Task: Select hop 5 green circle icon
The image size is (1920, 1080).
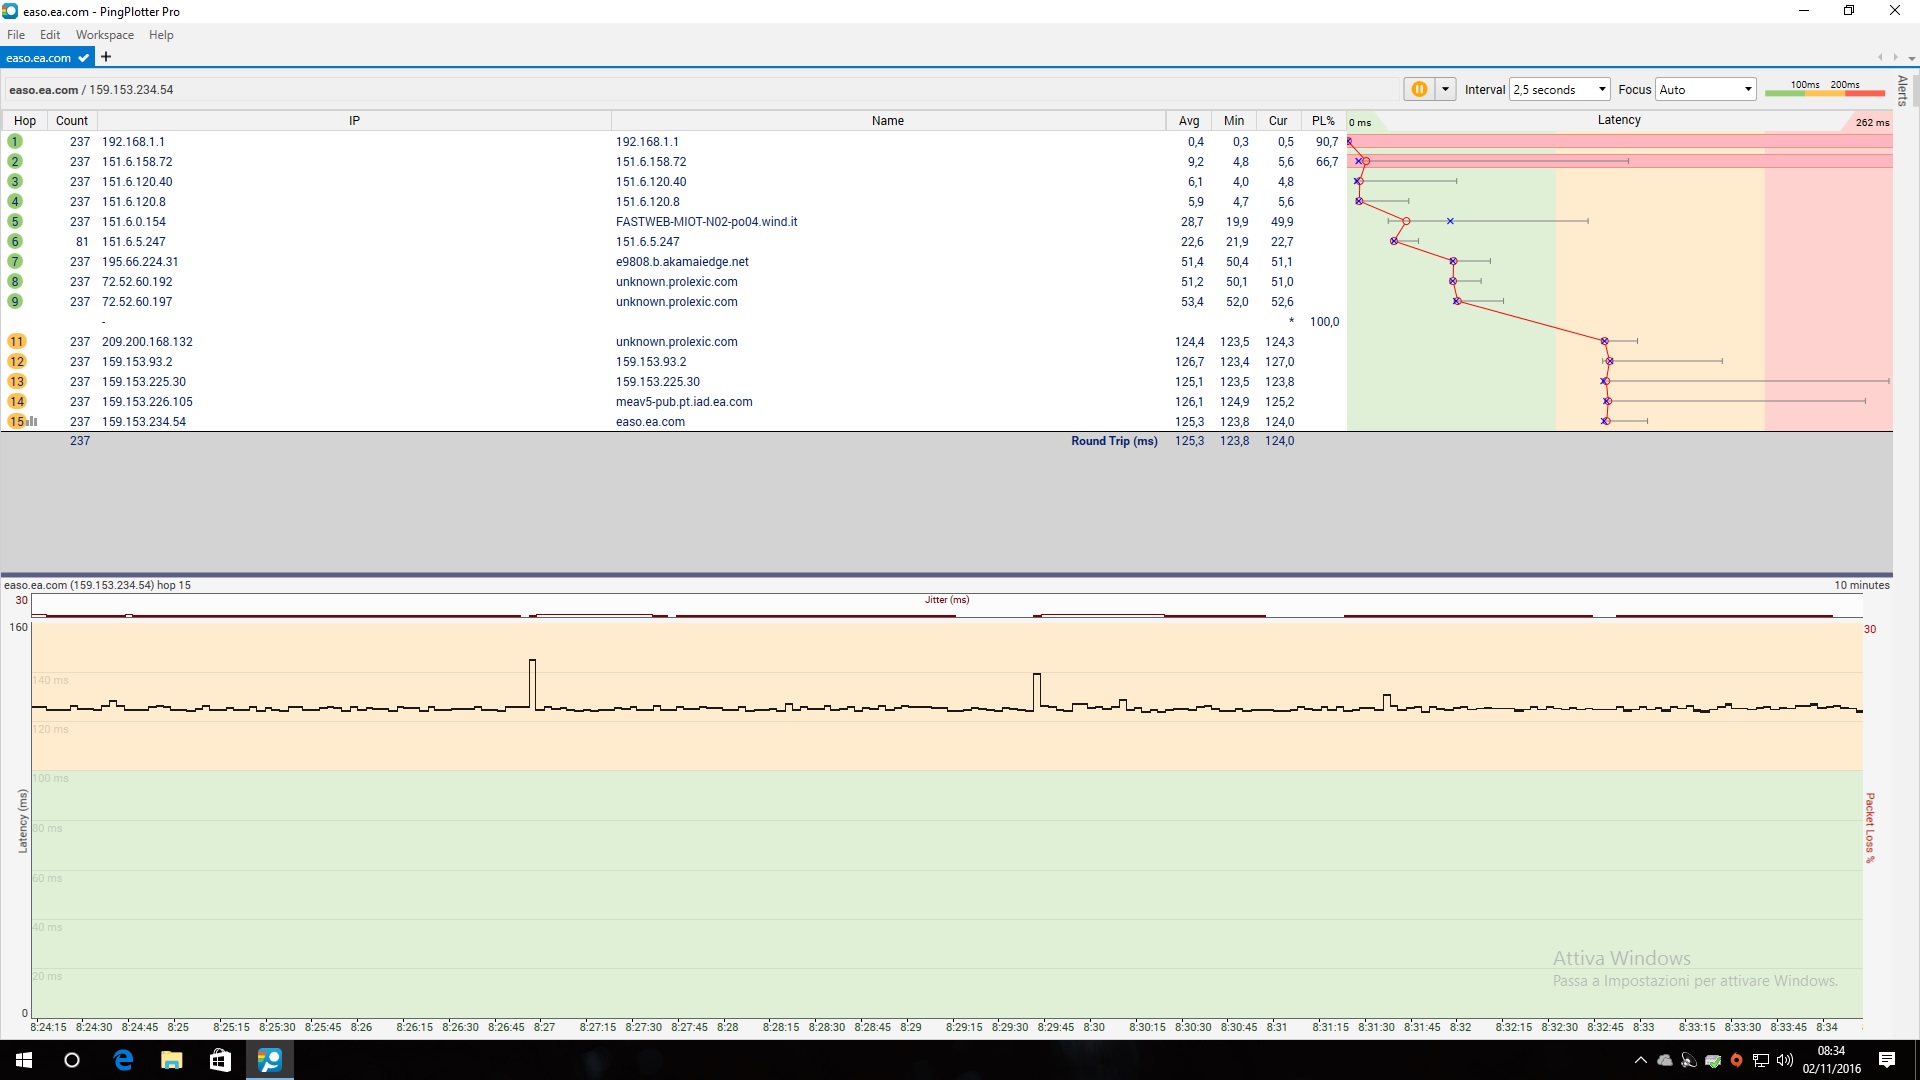Action: coord(15,222)
